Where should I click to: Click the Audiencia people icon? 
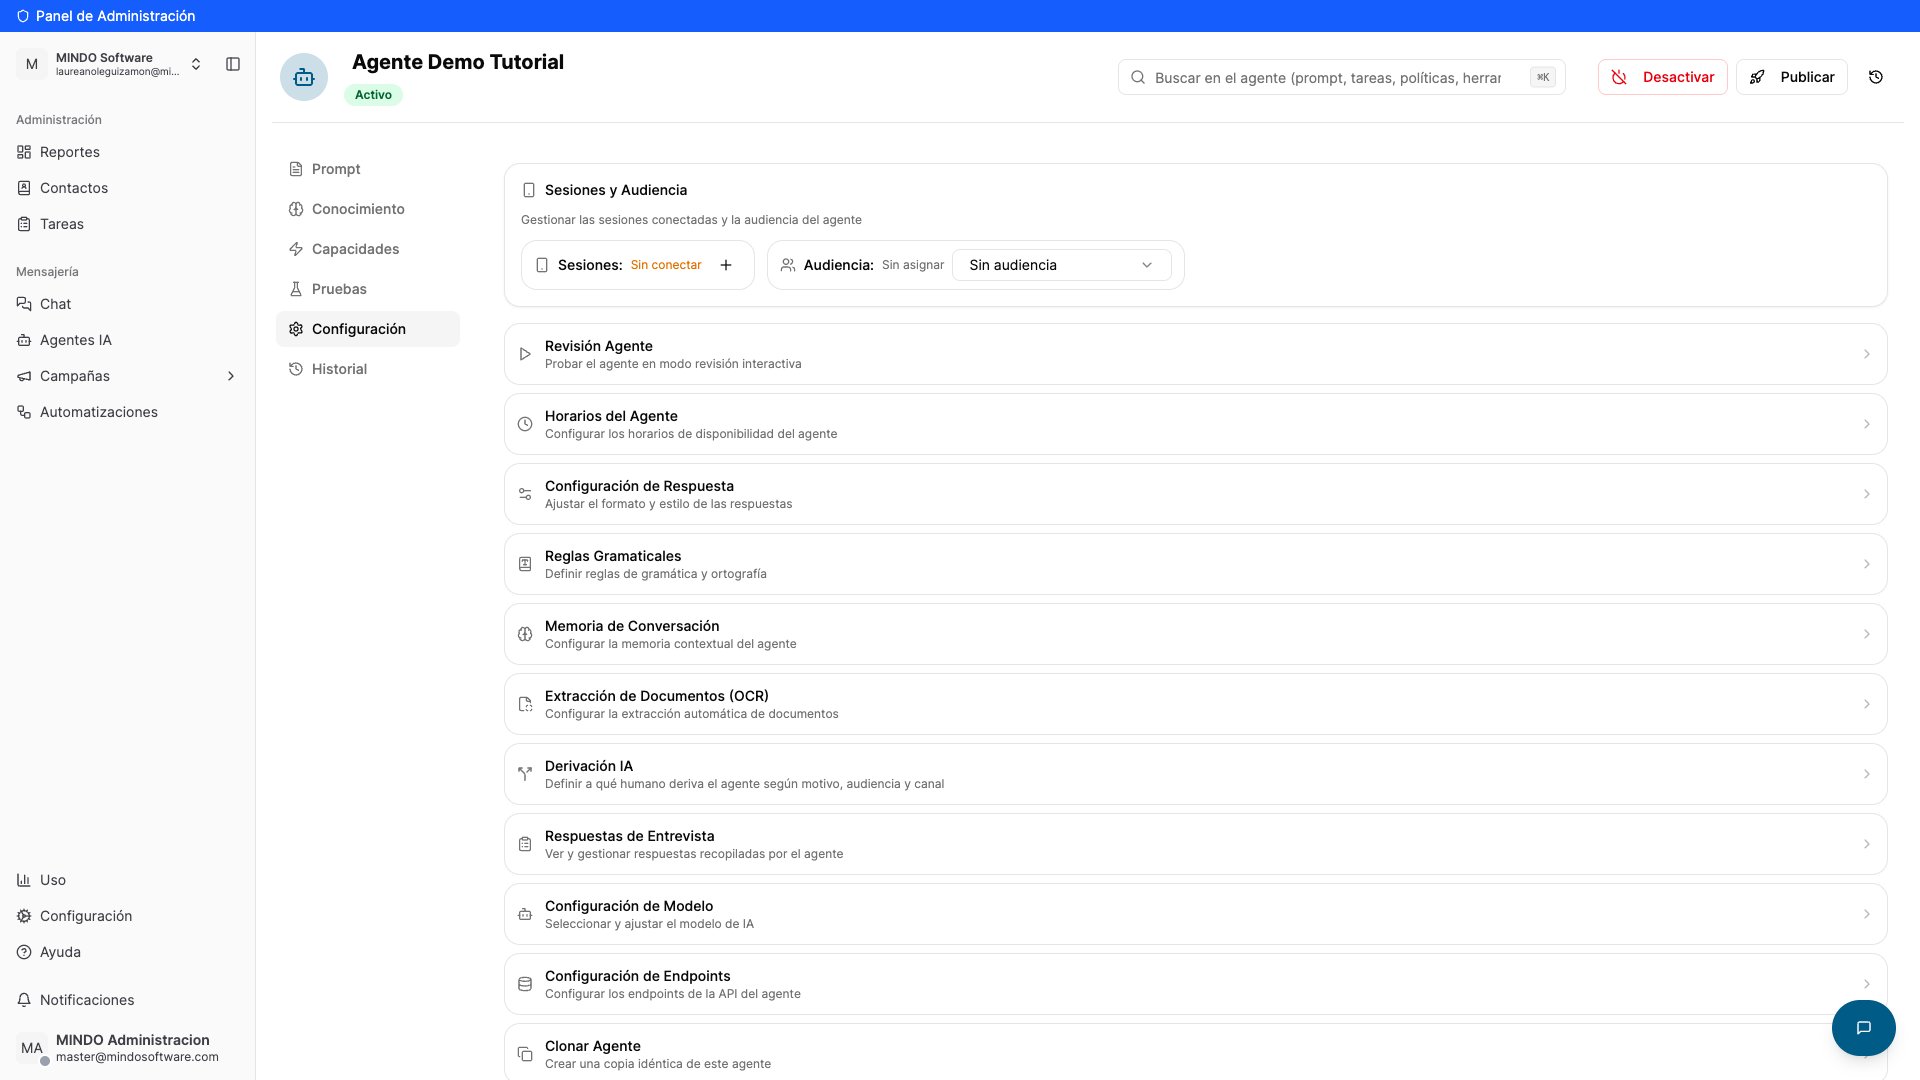[788, 265]
